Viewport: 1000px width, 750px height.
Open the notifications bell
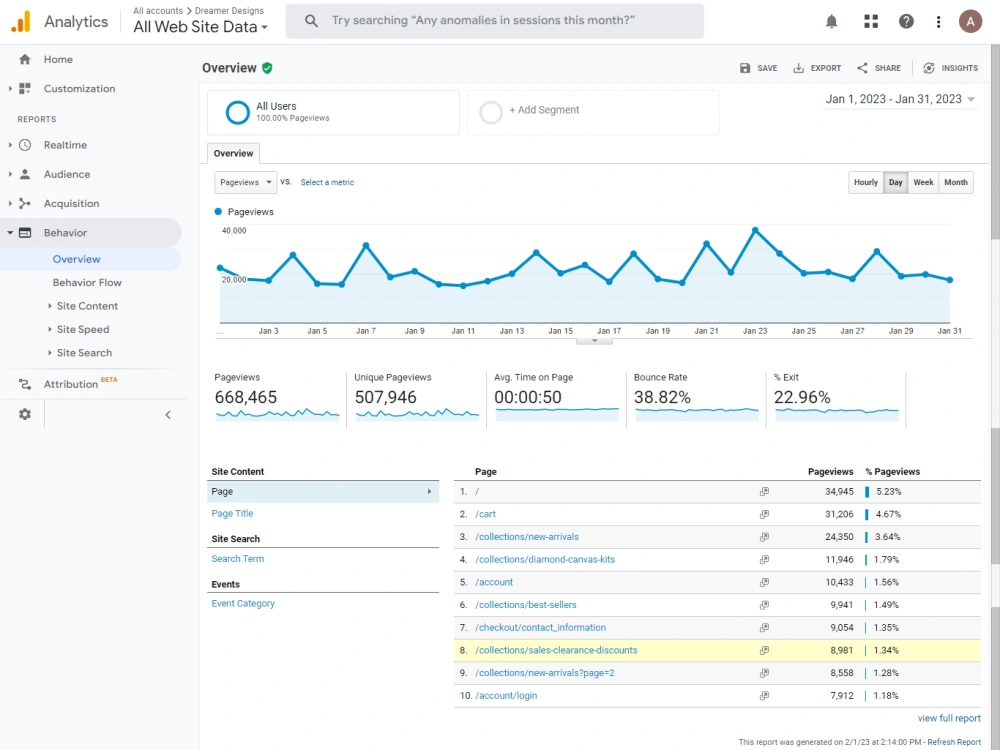click(x=832, y=22)
